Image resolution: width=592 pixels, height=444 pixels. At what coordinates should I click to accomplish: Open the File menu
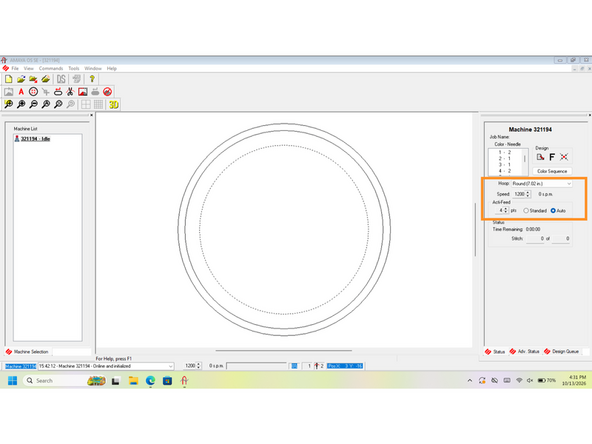pos(15,68)
